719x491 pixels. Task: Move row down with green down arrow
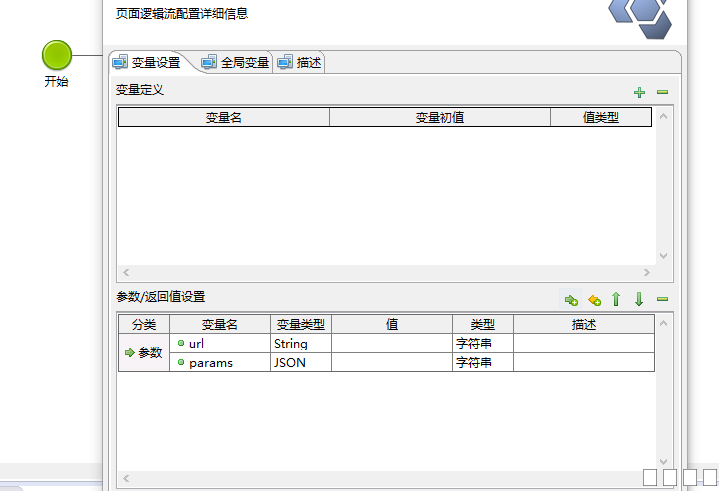click(x=639, y=299)
